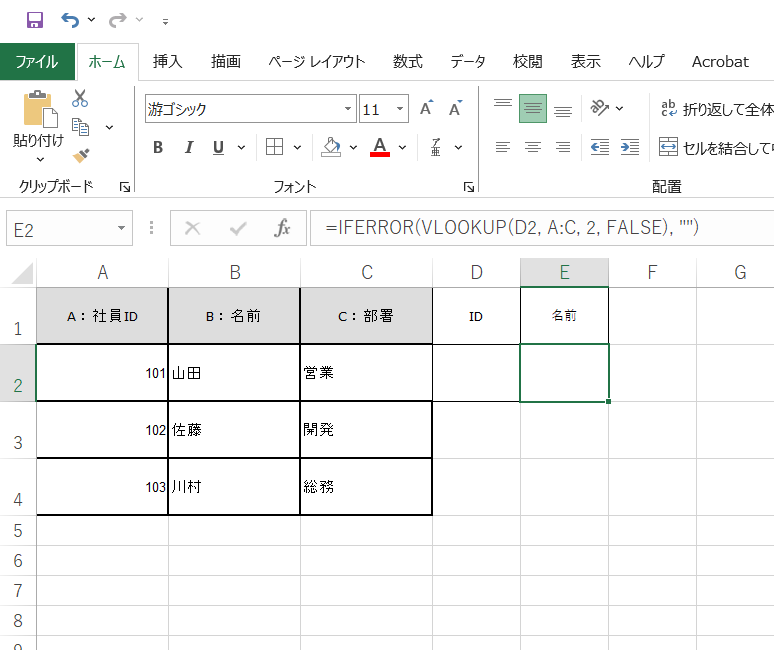Switch to the 挿入 ribbon tab

[x=167, y=61]
